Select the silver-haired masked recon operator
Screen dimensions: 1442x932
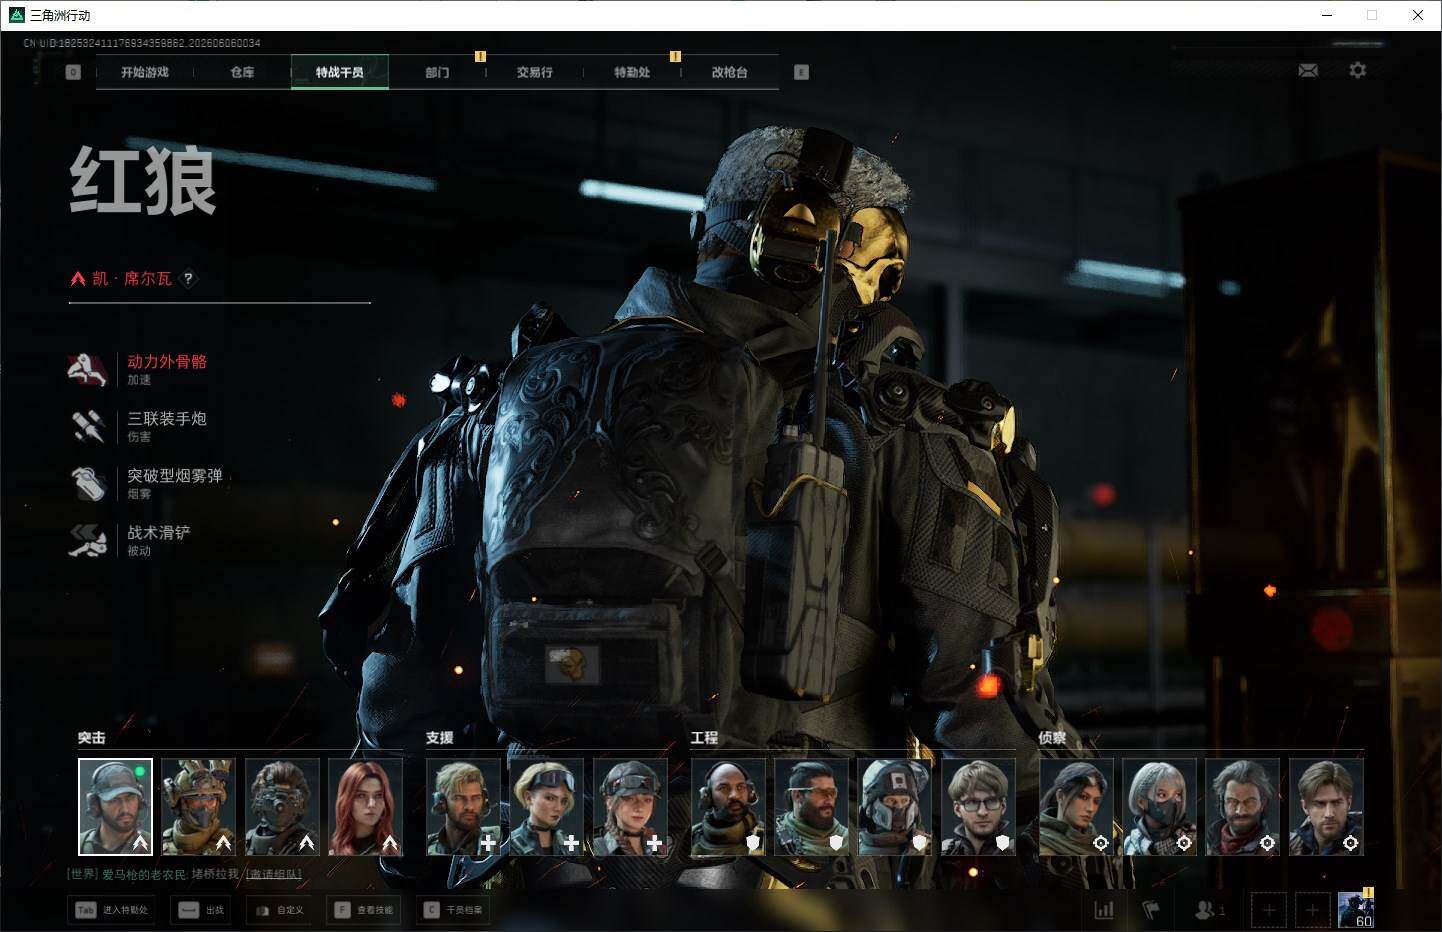pos(1159,807)
